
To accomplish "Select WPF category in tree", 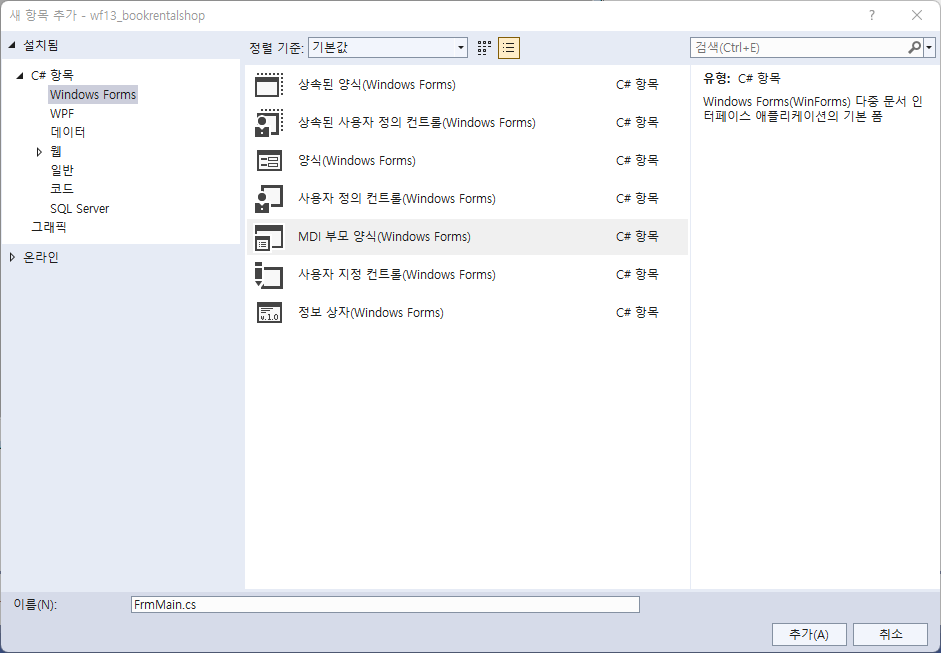I will tap(62, 114).
